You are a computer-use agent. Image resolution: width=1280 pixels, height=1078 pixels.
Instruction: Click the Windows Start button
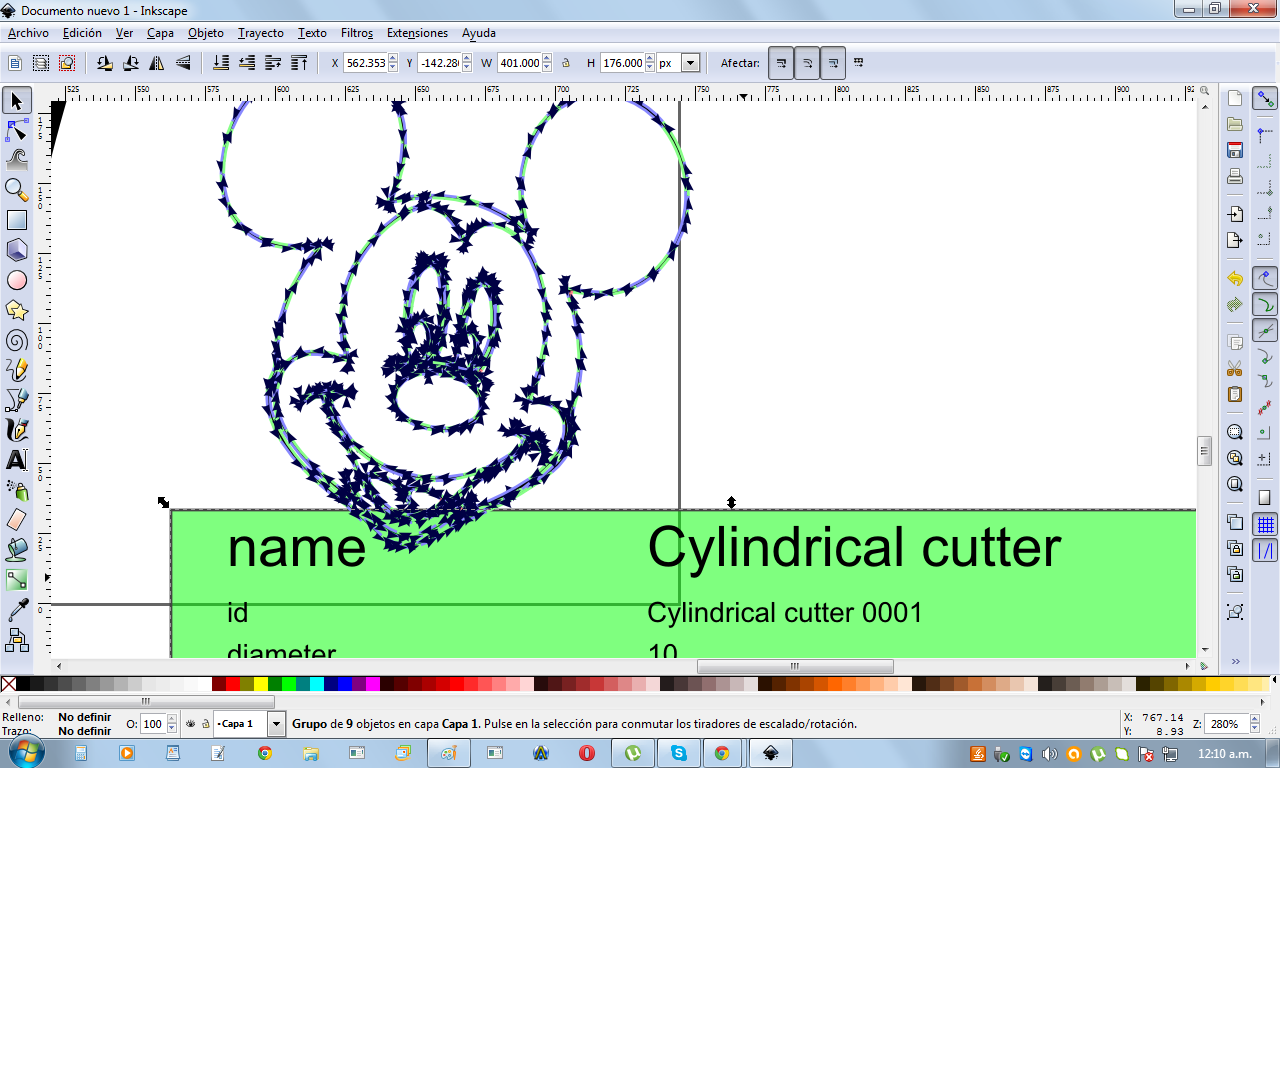[x=27, y=753]
